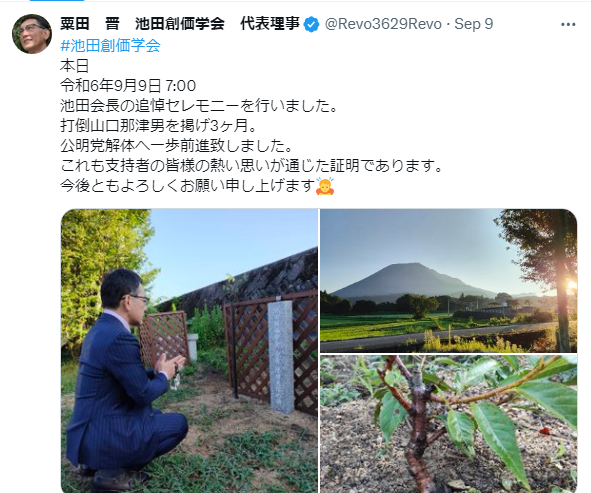The height and width of the screenshot is (493, 591).
Task: Click the bowing person emoji
Action: [325, 185]
